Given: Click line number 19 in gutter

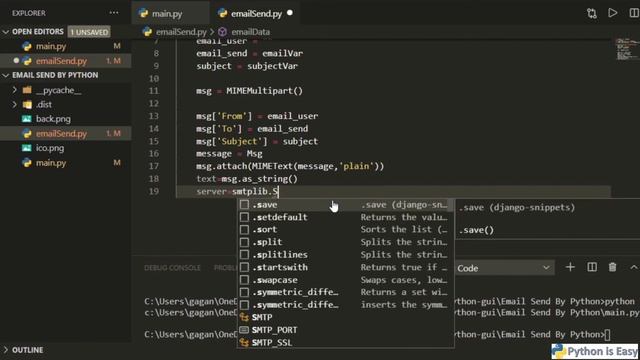Looking at the screenshot, I should [x=153, y=191].
